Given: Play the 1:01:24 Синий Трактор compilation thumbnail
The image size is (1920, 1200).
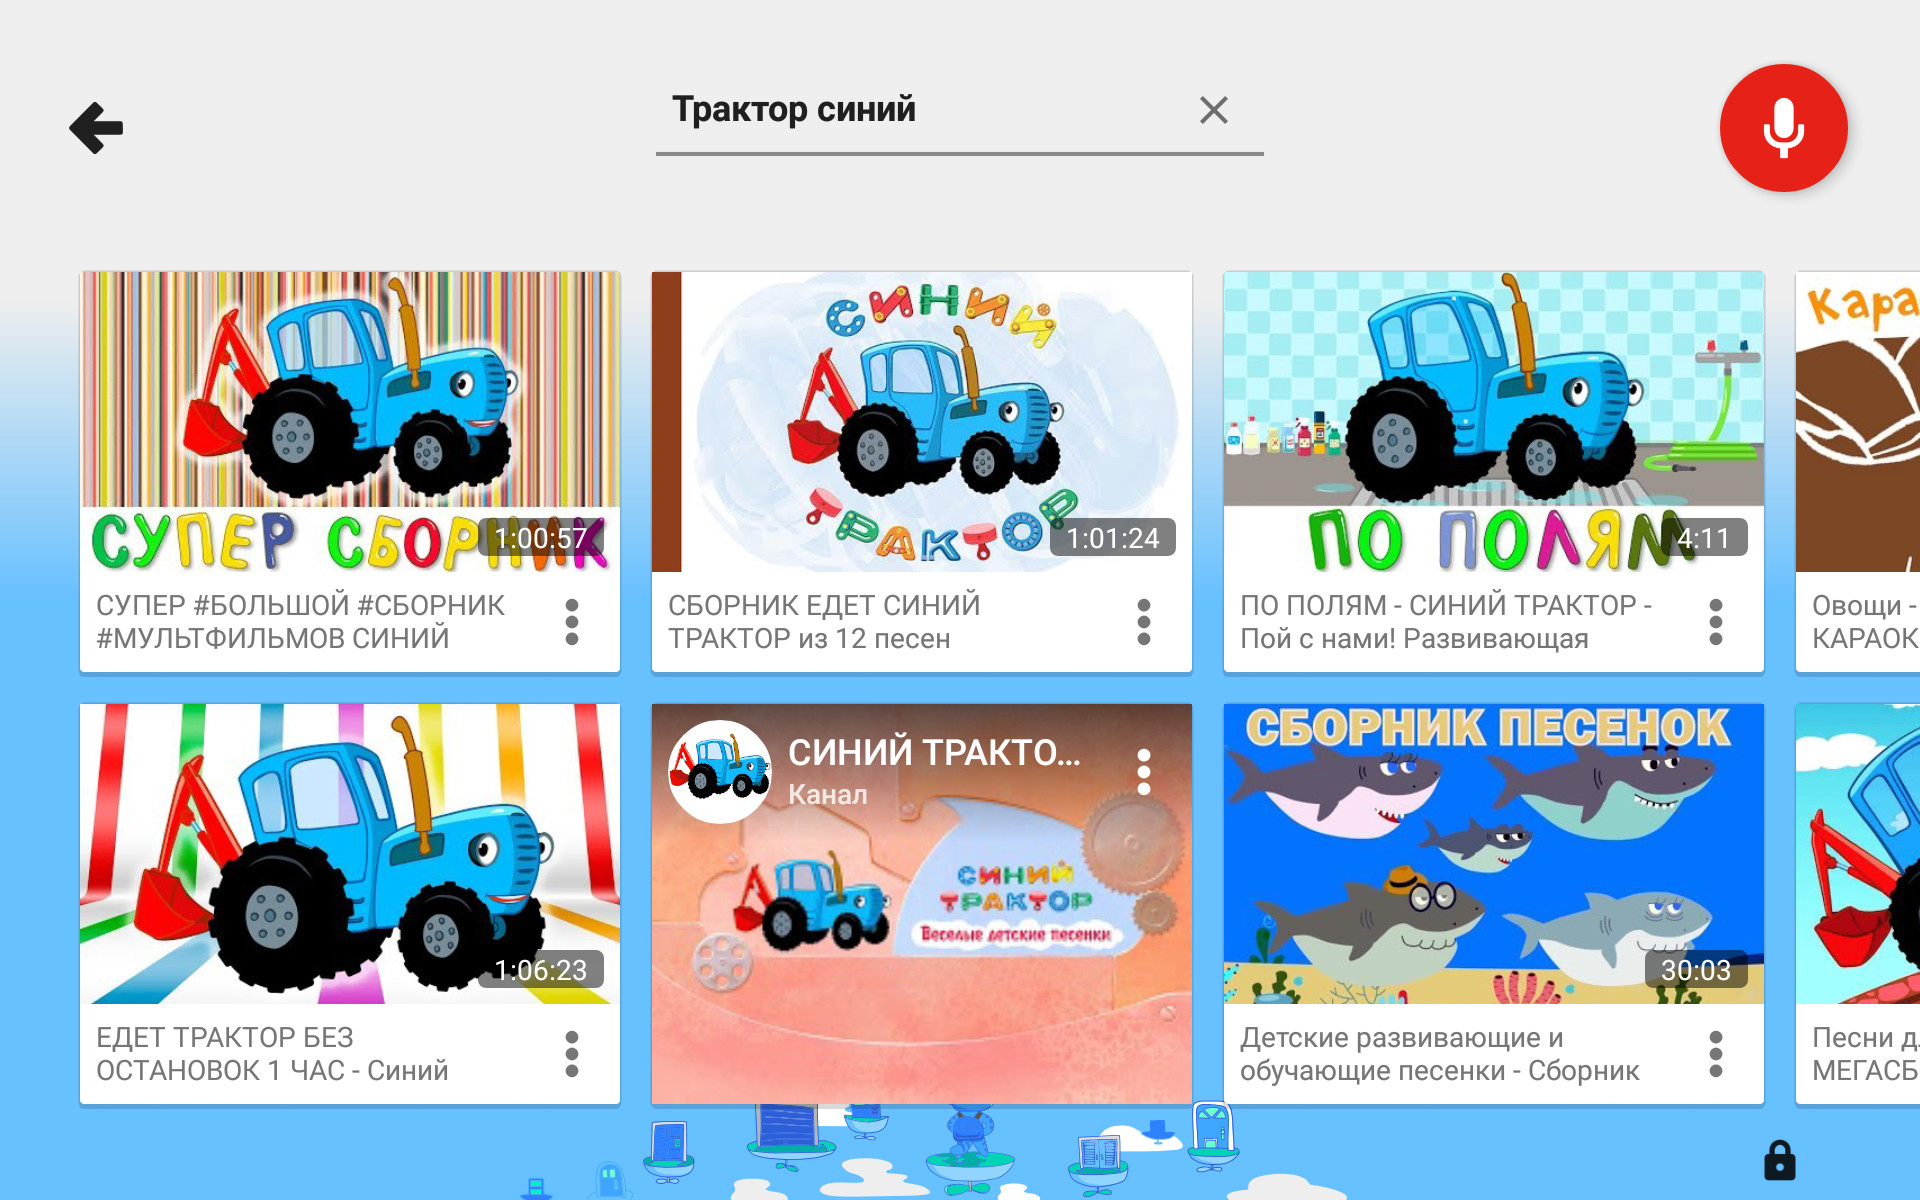Looking at the screenshot, I should (922, 421).
